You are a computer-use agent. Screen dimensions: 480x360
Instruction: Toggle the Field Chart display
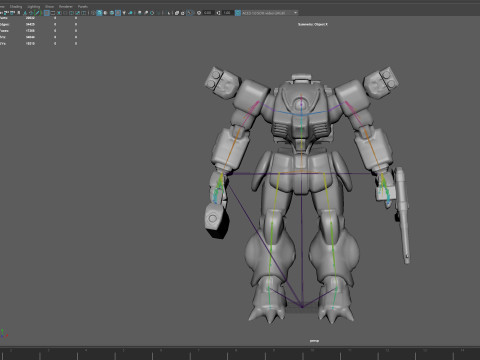[71, 13]
